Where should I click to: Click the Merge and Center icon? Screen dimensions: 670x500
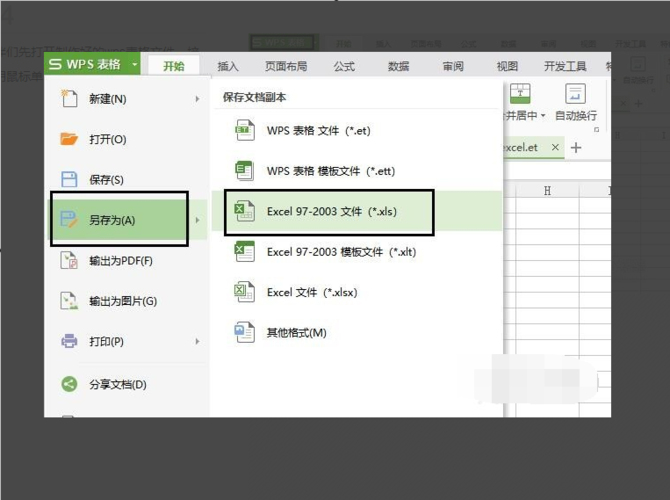(x=520, y=94)
